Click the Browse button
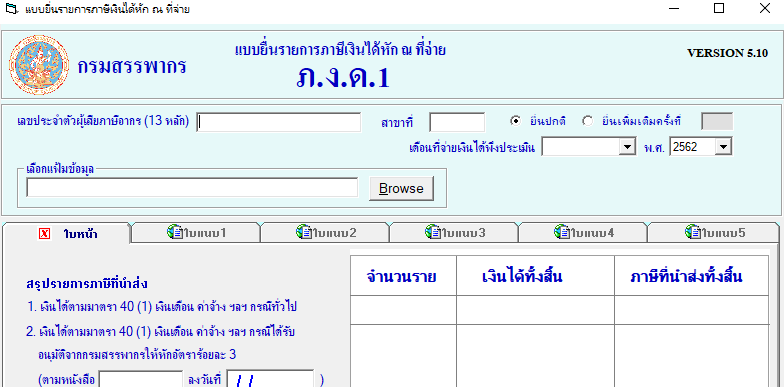784x387 pixels. click(401, 188)
